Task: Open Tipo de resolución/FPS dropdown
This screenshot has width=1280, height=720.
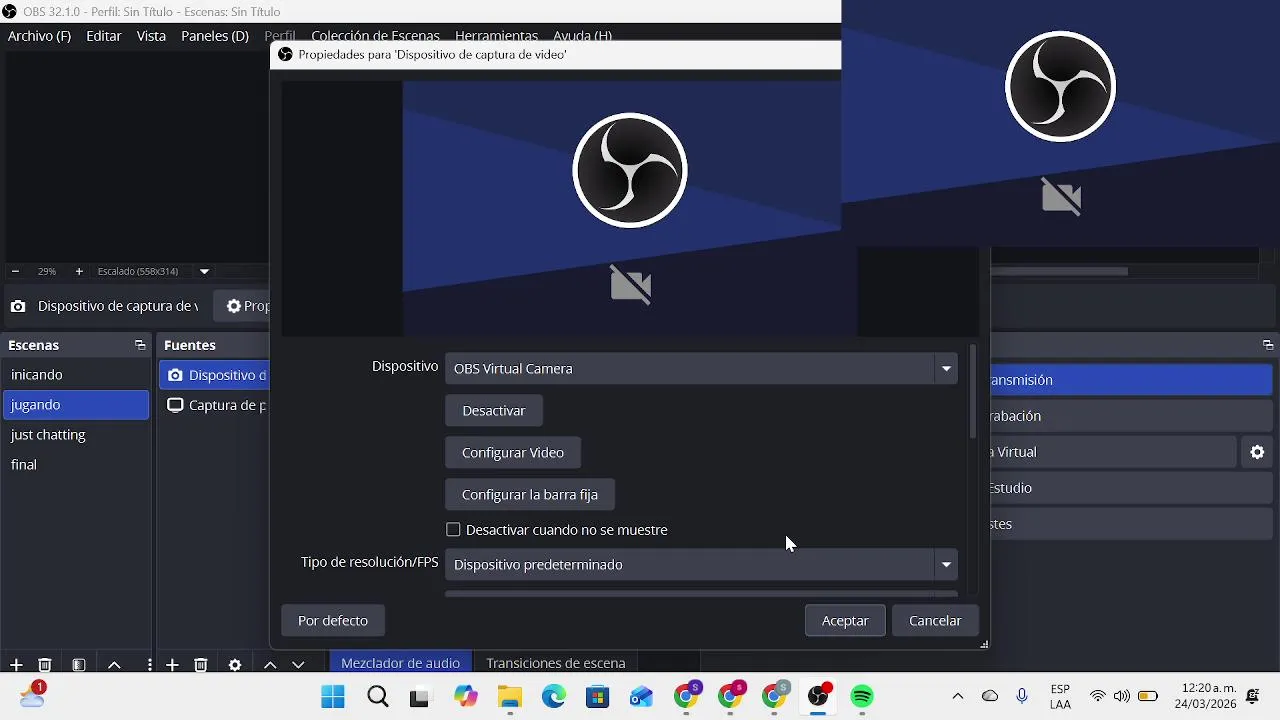Action: (x=701, y=565)
